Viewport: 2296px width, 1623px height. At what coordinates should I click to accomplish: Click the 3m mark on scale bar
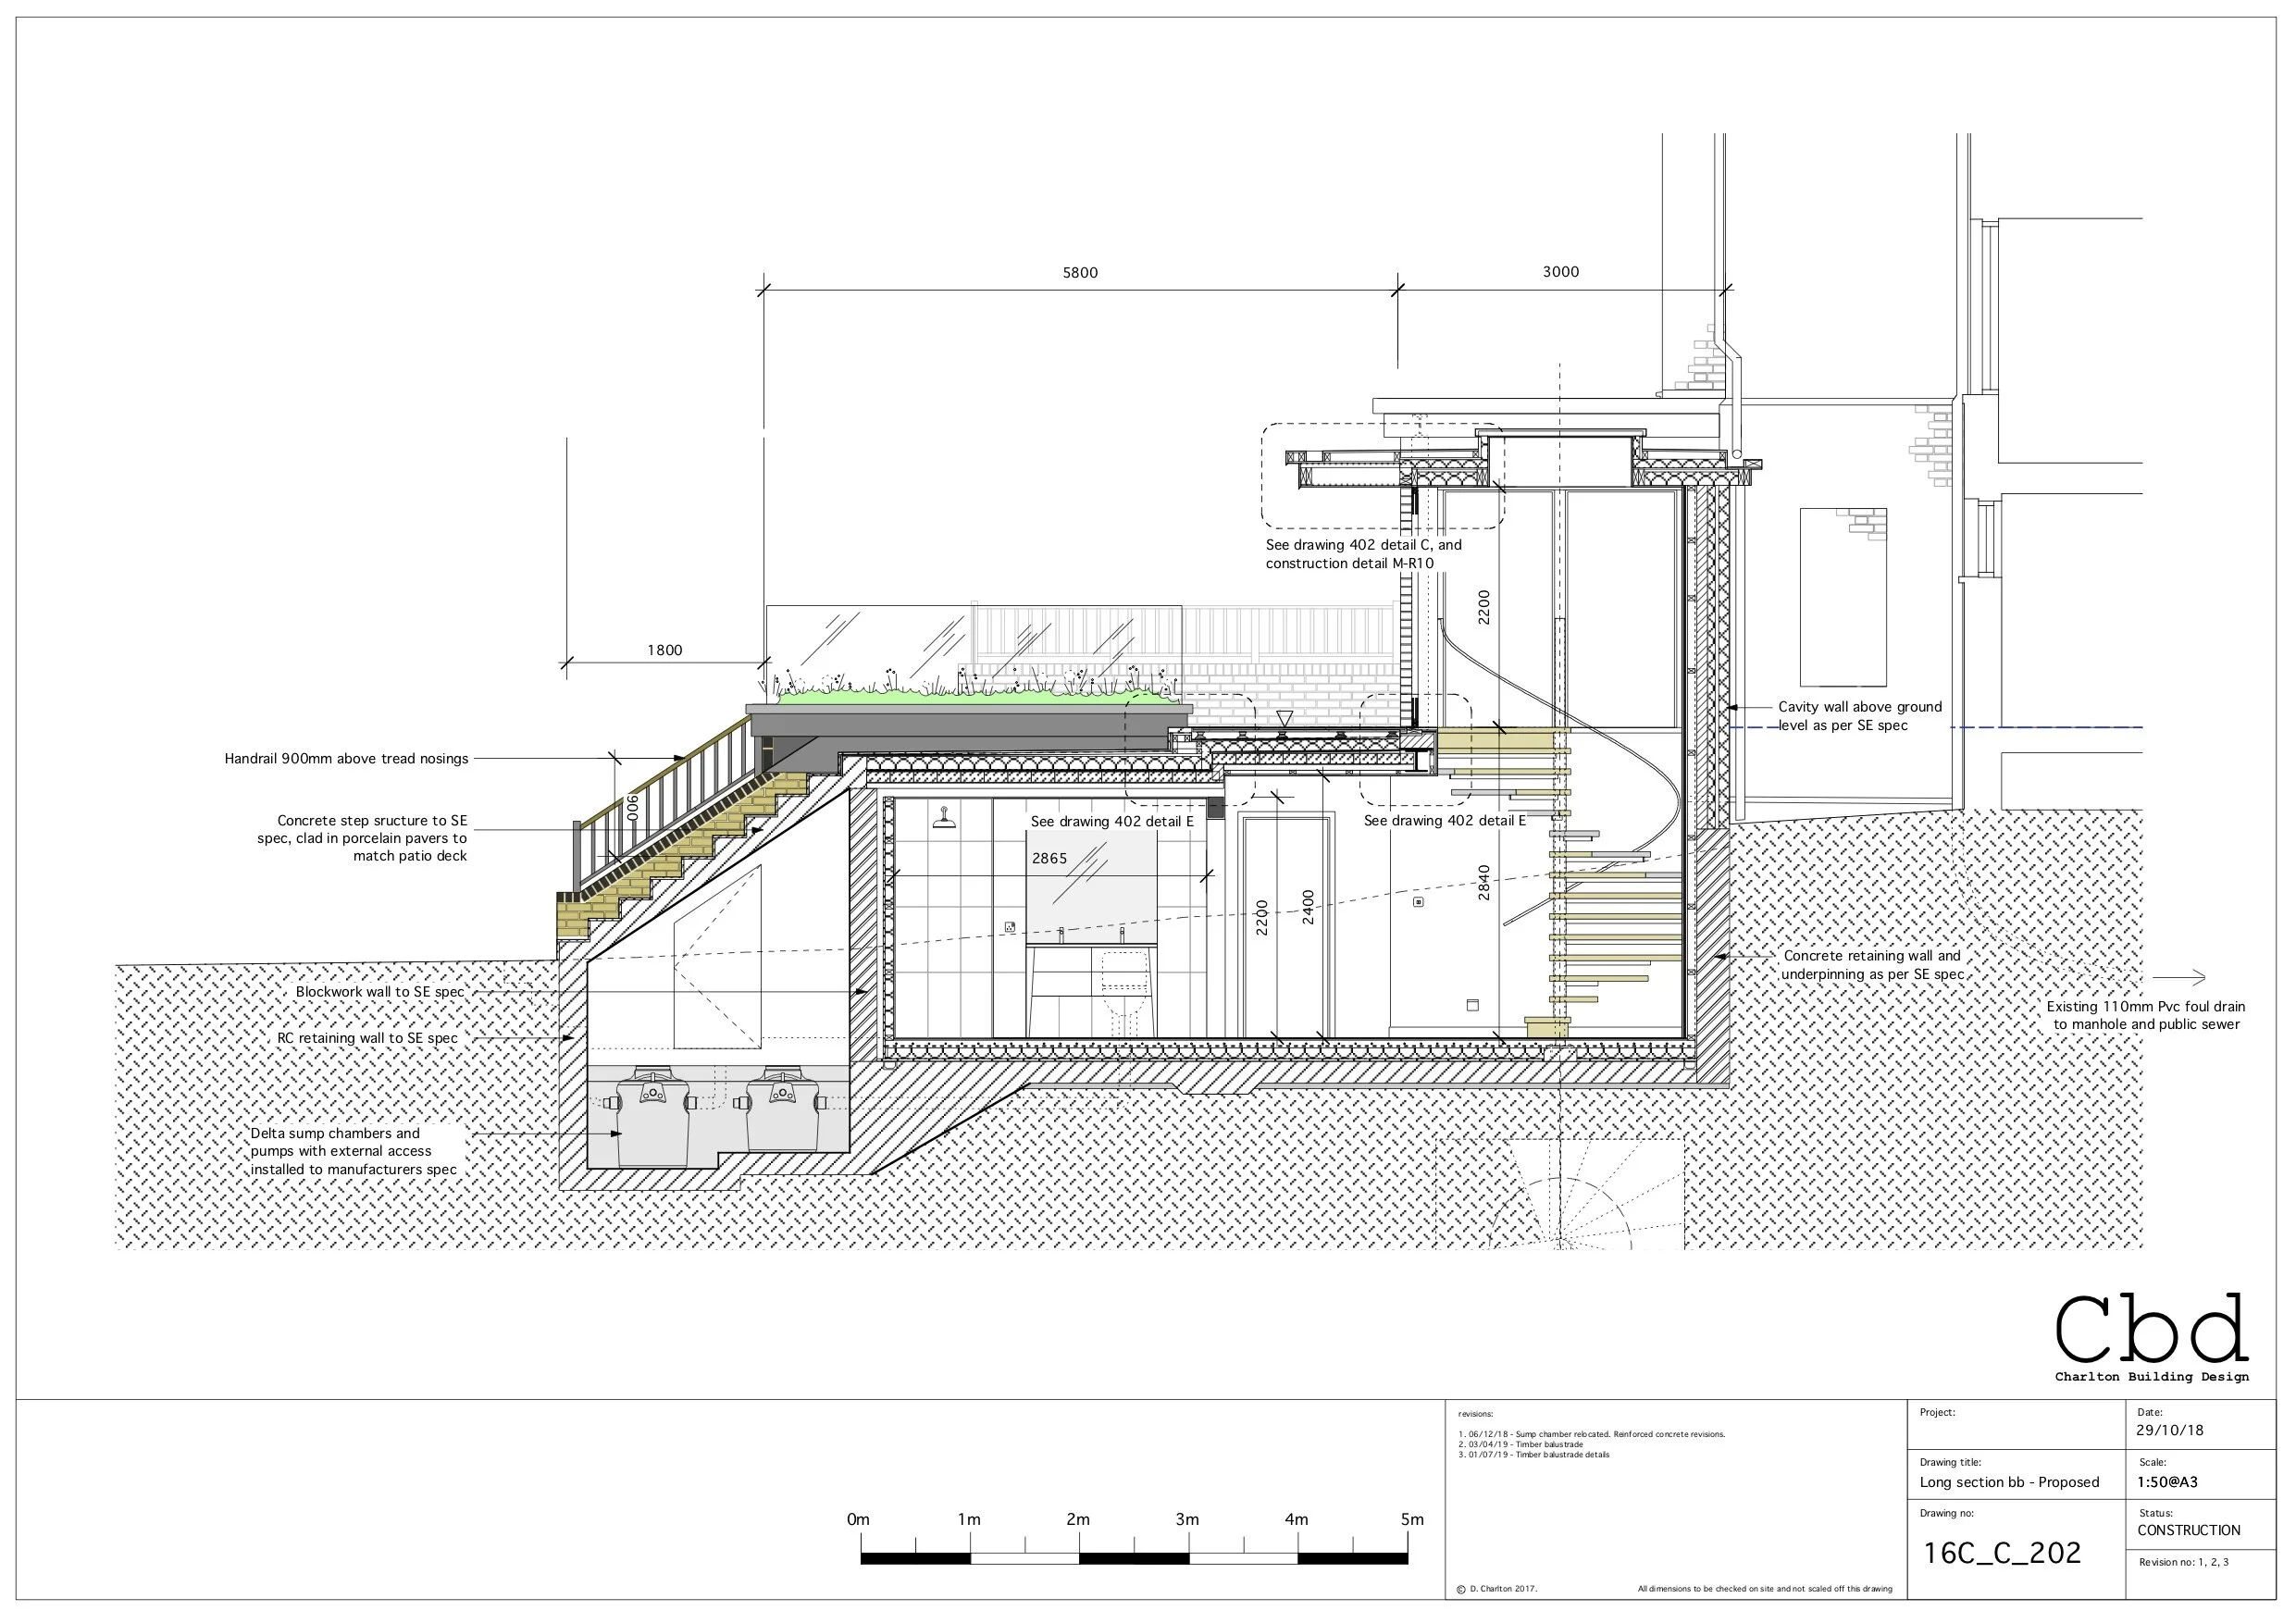1187,1519
